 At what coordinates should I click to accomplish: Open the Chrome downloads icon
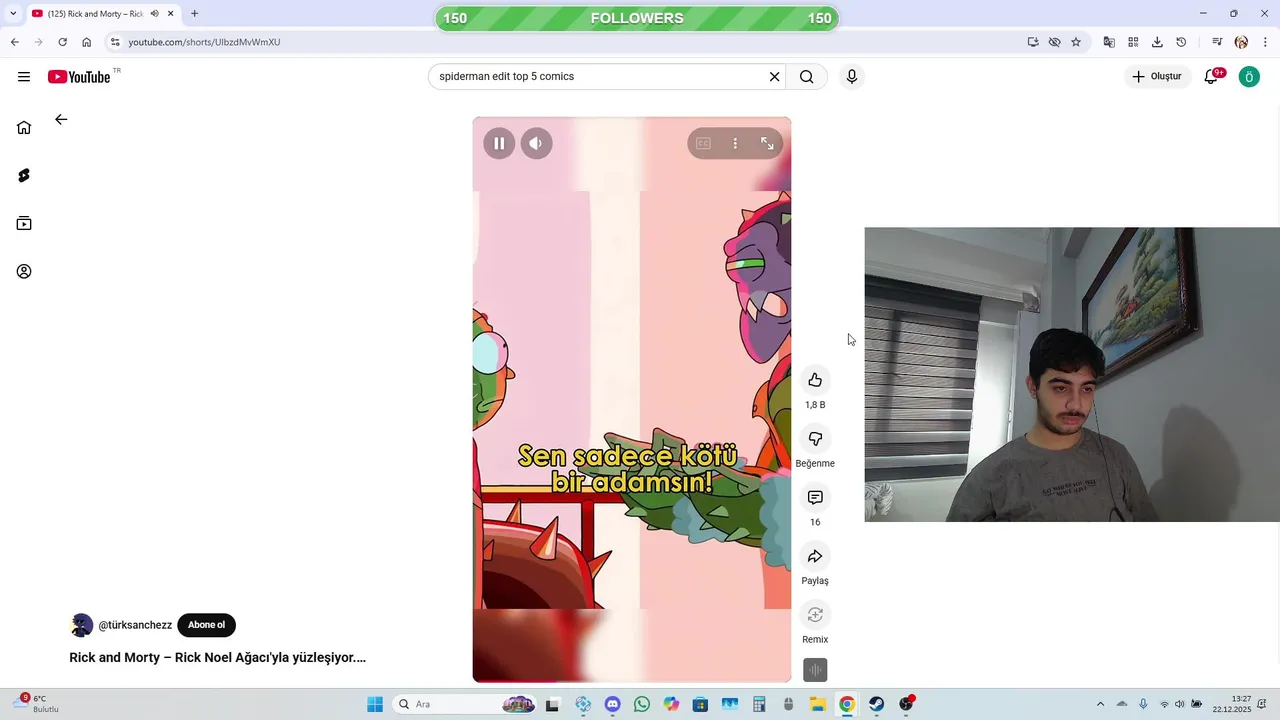pyautogui.click(x=1157, y=42)
